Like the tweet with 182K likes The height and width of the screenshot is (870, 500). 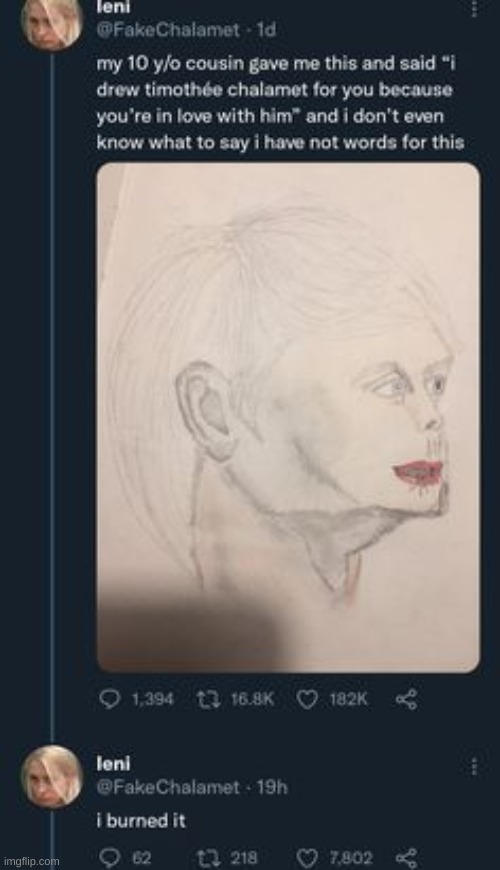[x=307, y=699]
